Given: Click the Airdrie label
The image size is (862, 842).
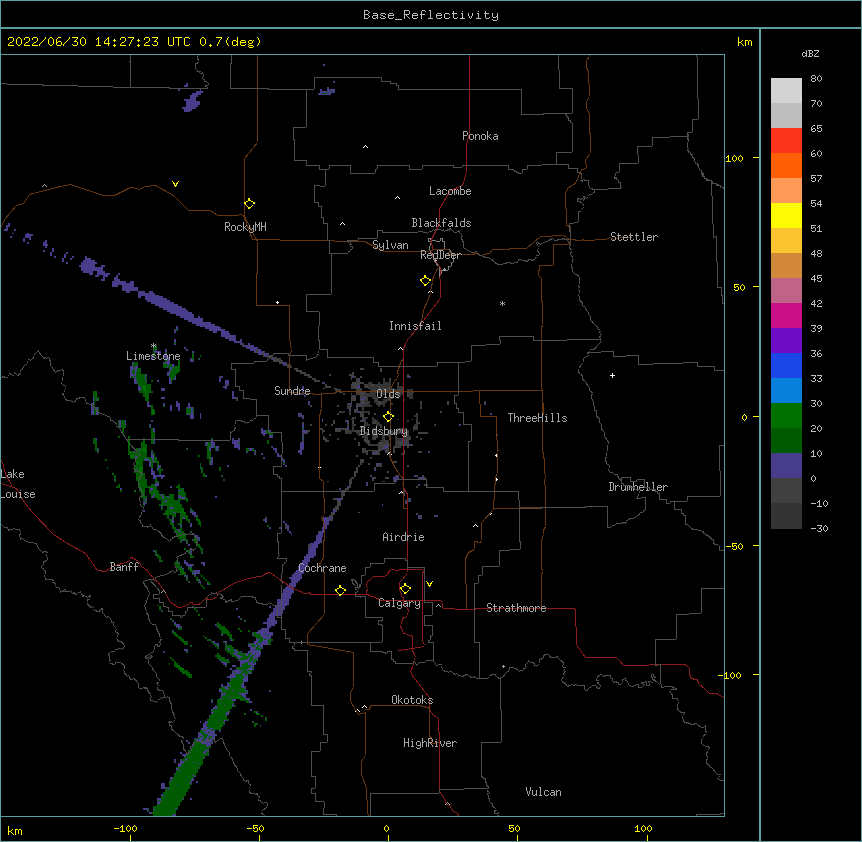Looking at the screenshot, I should (404, 537).
